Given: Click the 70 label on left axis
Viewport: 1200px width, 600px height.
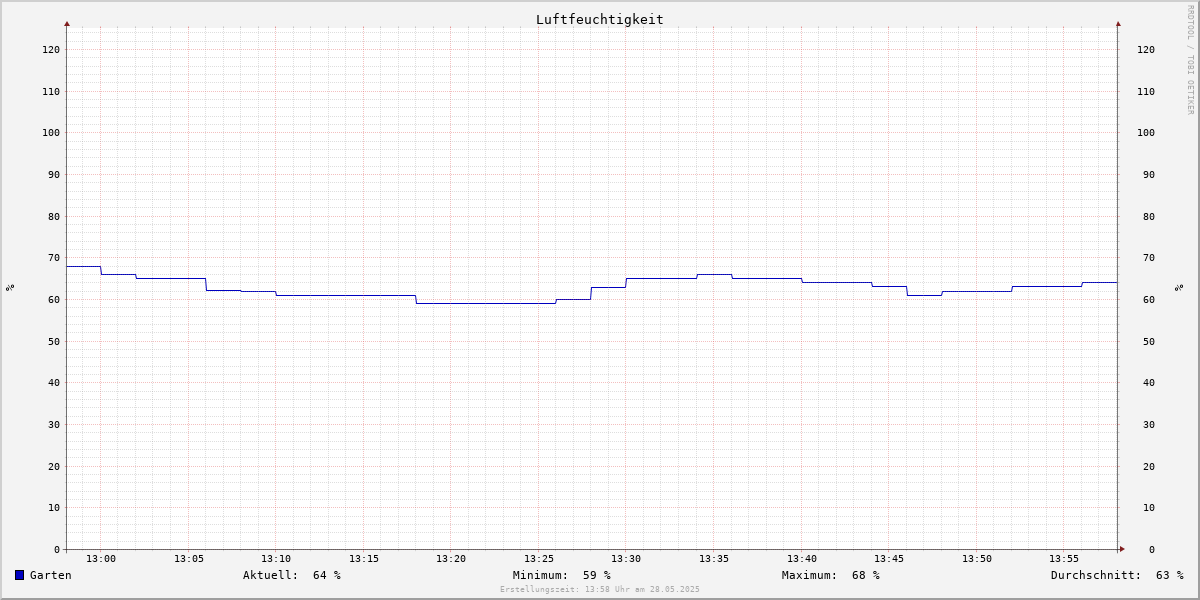Looking at the screenshot, I should click(54, 257).
